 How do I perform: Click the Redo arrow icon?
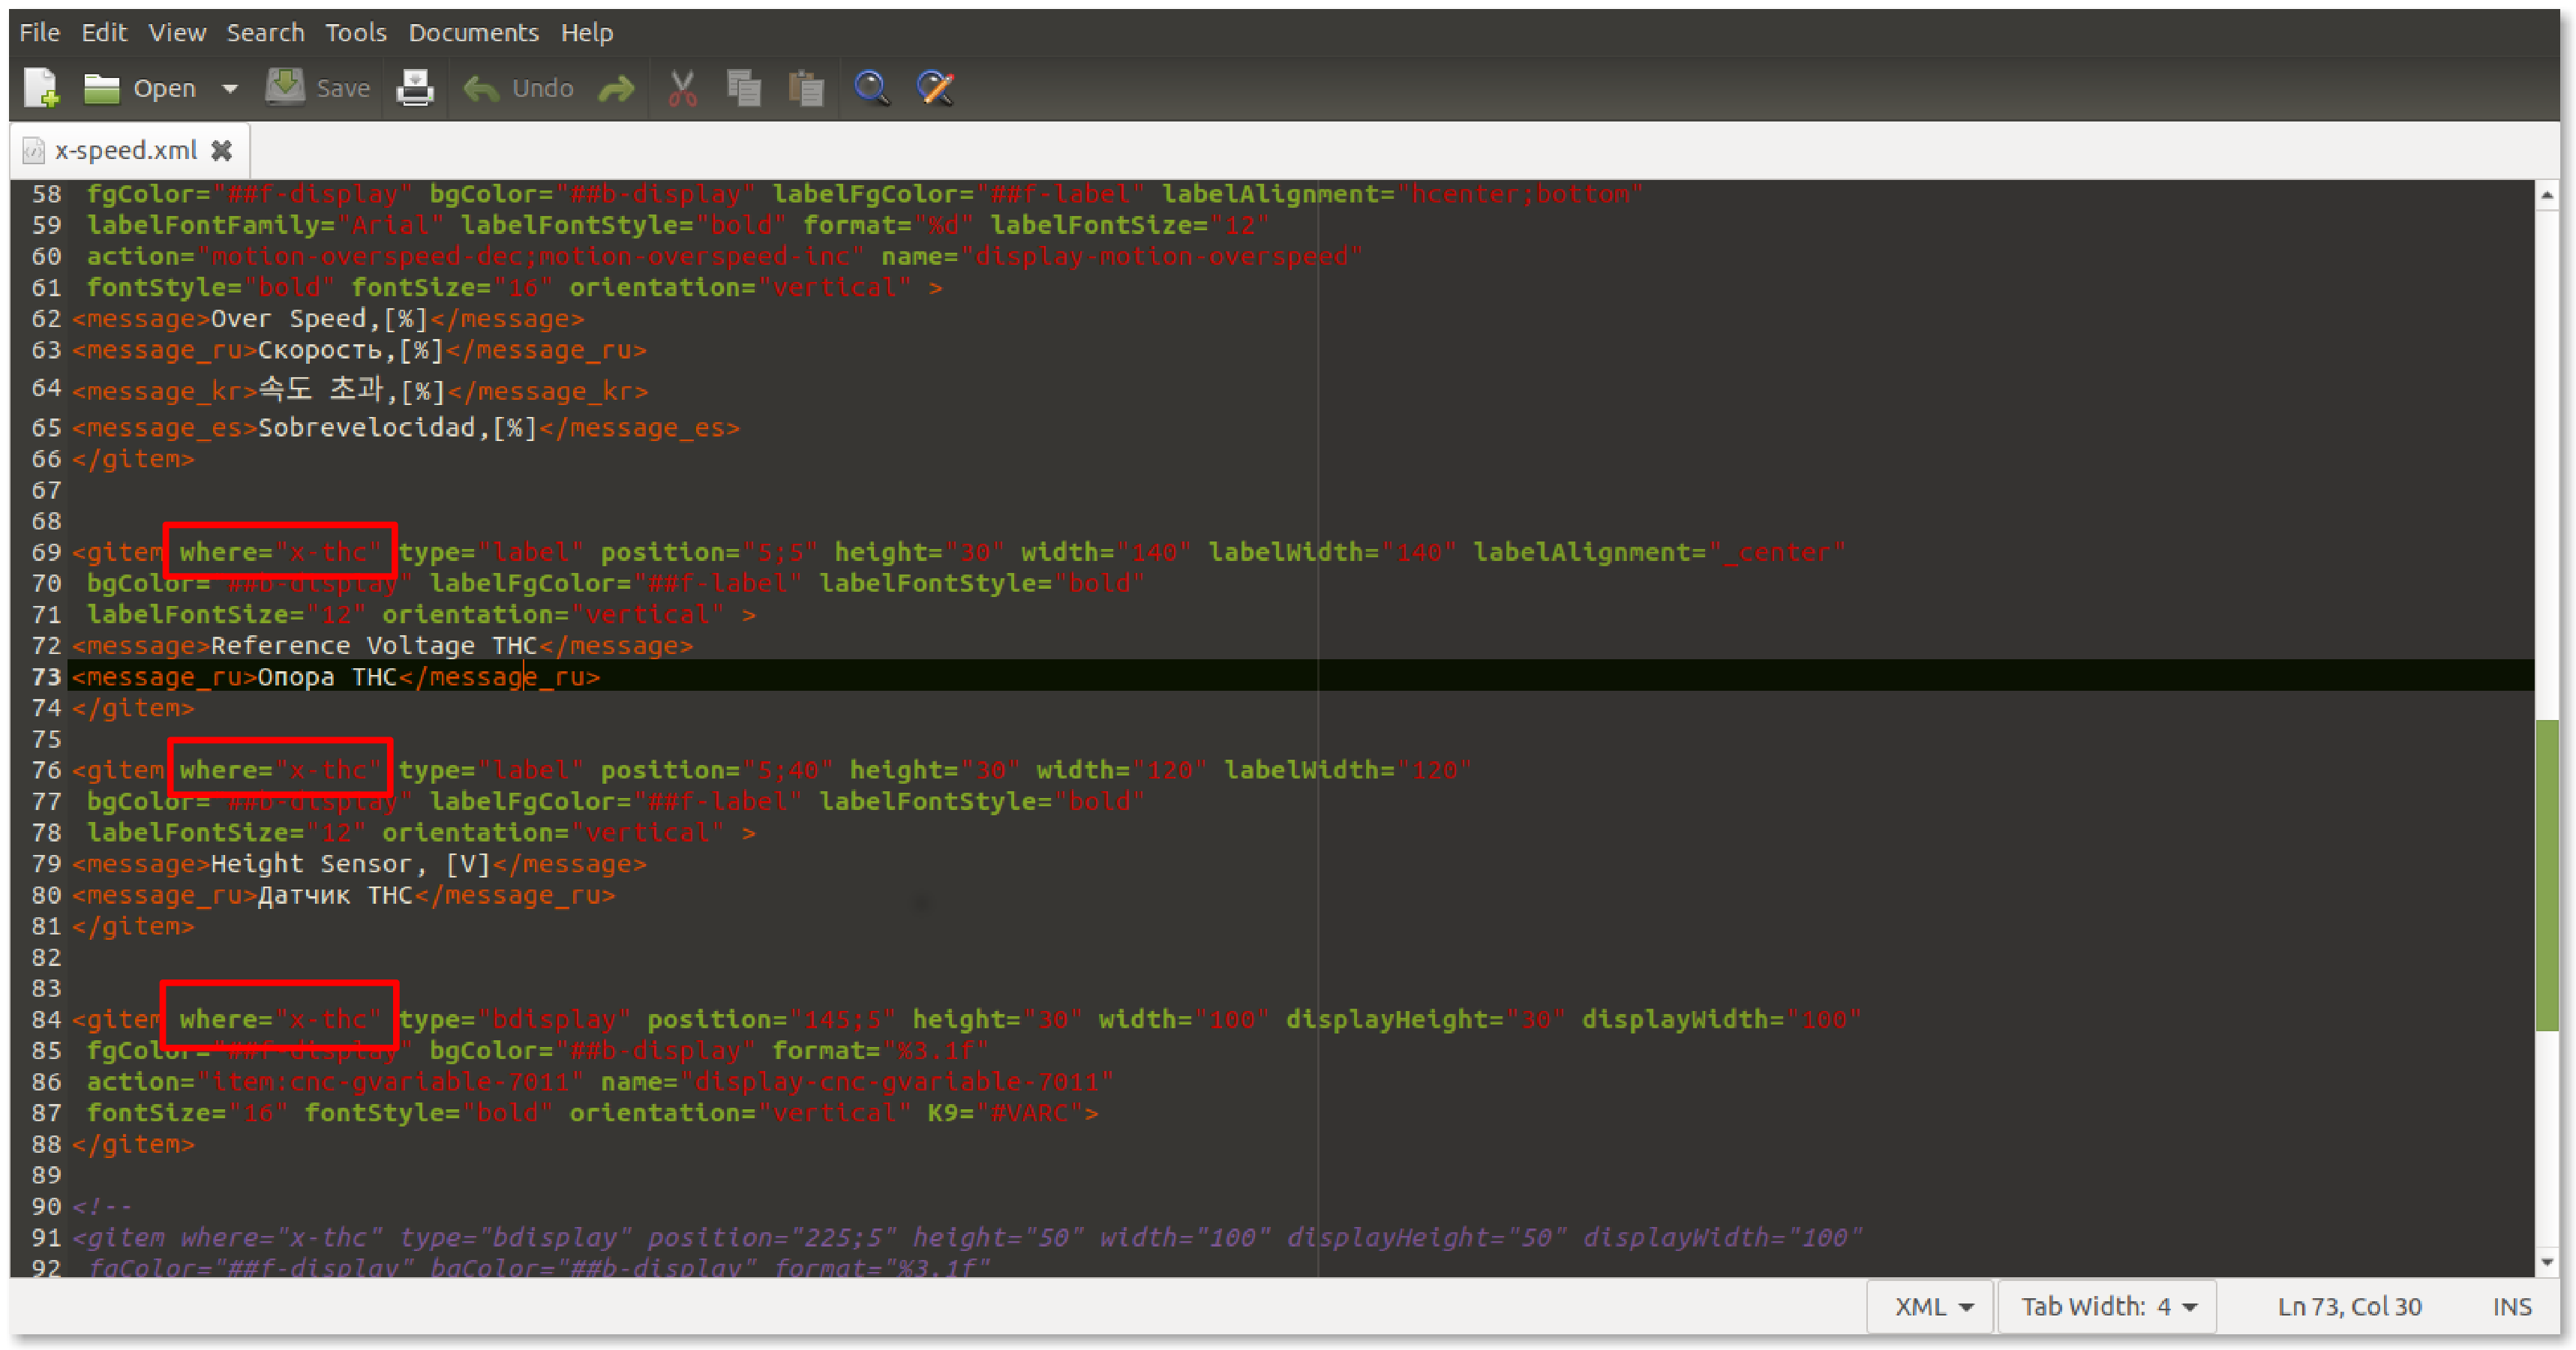(x=616, y=88)
